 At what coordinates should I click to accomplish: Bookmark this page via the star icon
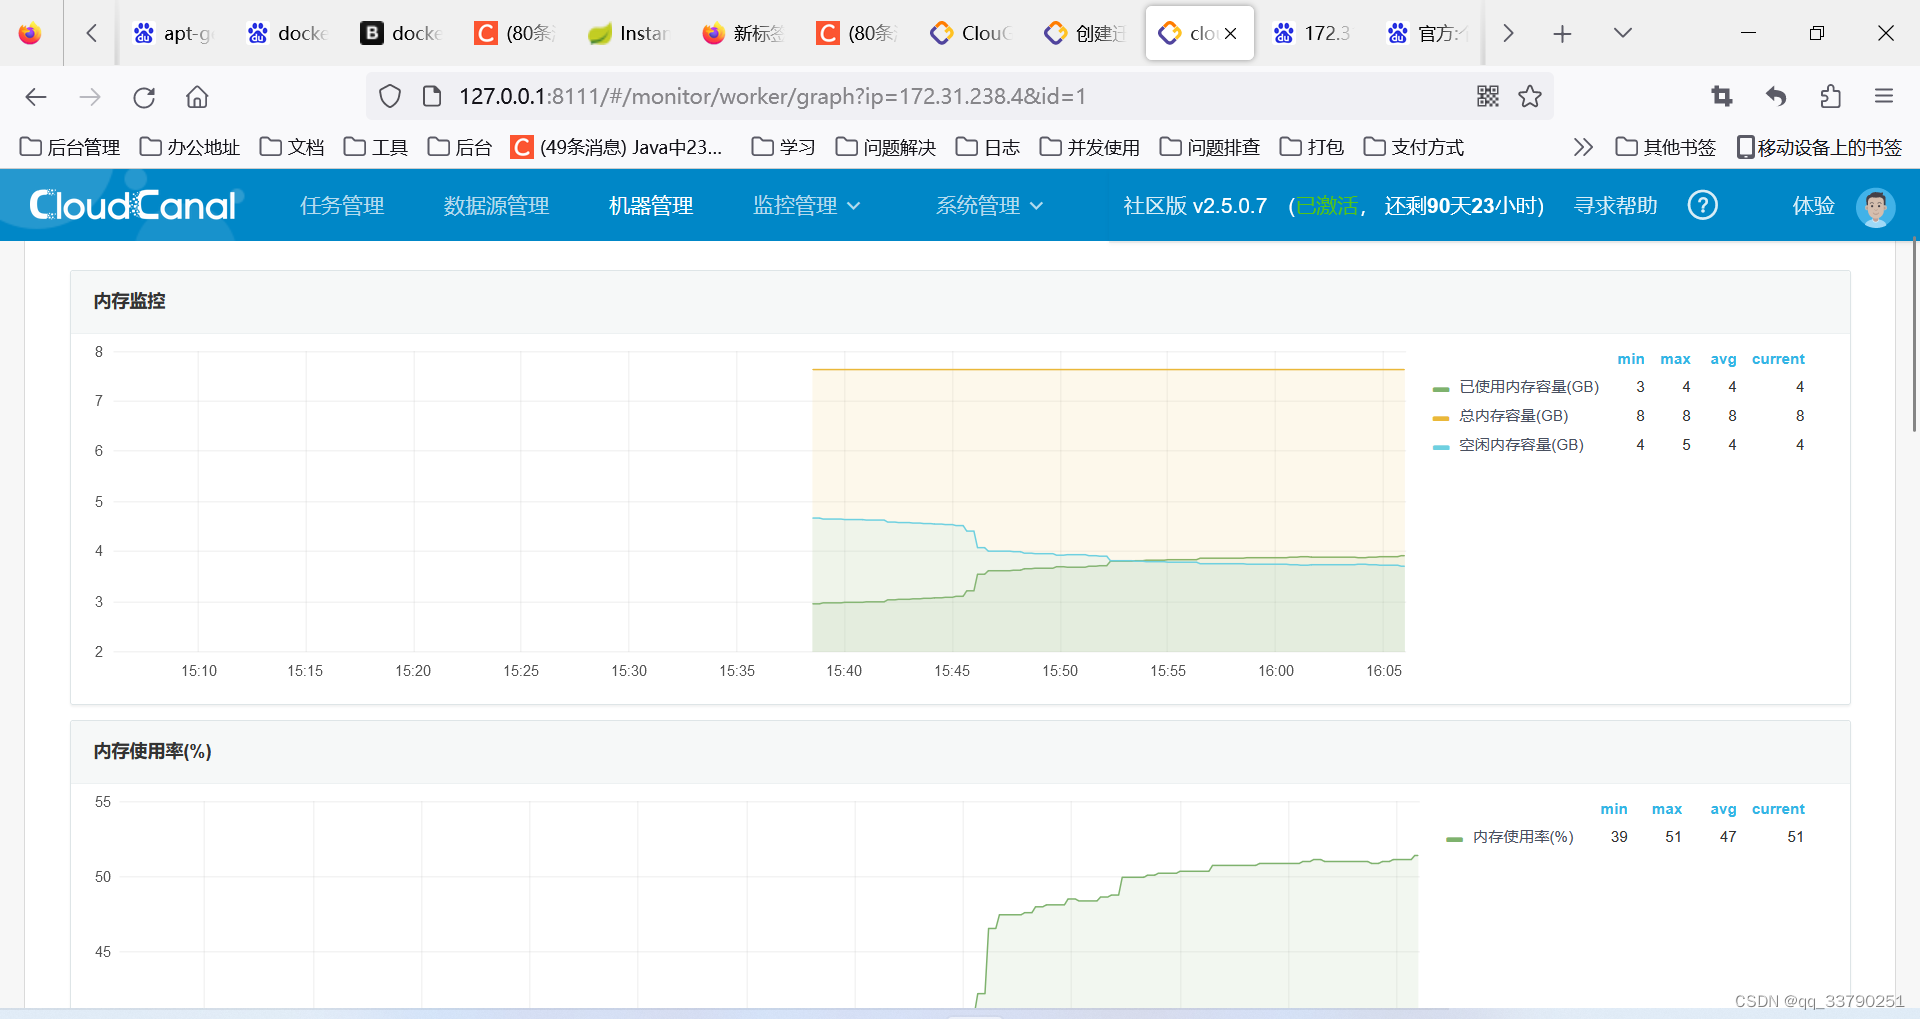pyautogui.click(x=1530, y=96)
